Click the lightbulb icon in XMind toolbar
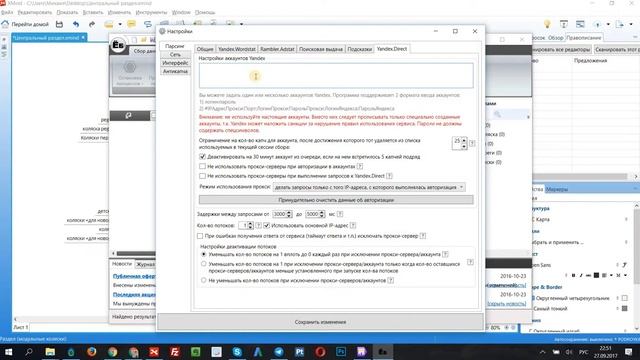This screenshot has width=640, height=360. click(547, 24)
